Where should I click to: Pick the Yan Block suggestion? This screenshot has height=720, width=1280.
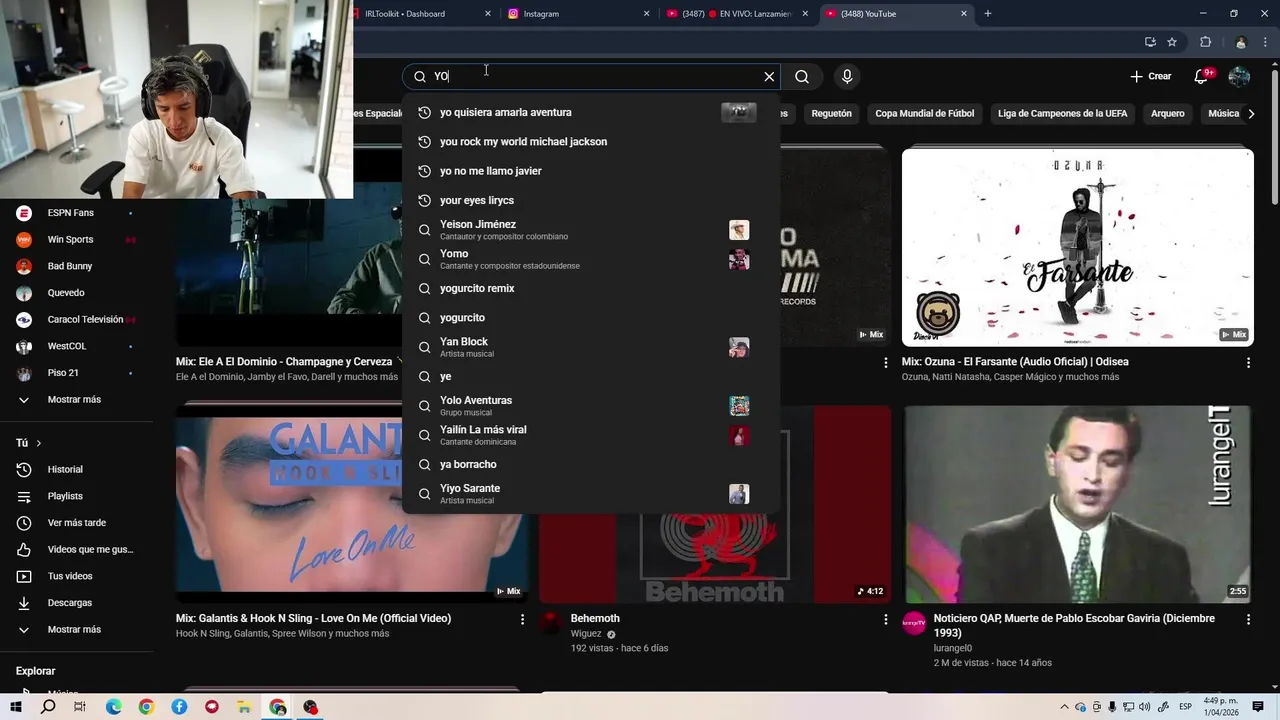tap(590, 347)
